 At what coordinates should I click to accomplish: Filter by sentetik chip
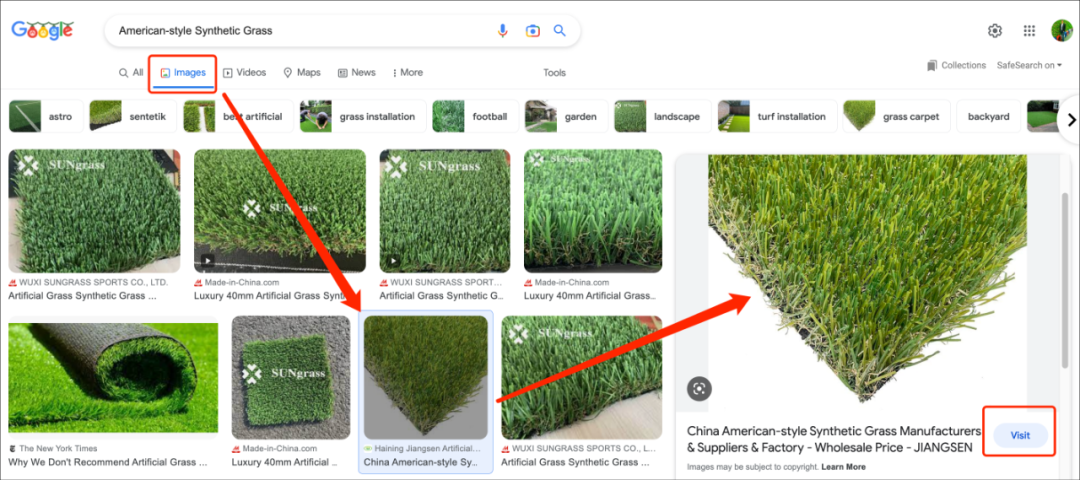tap(133, 116)
